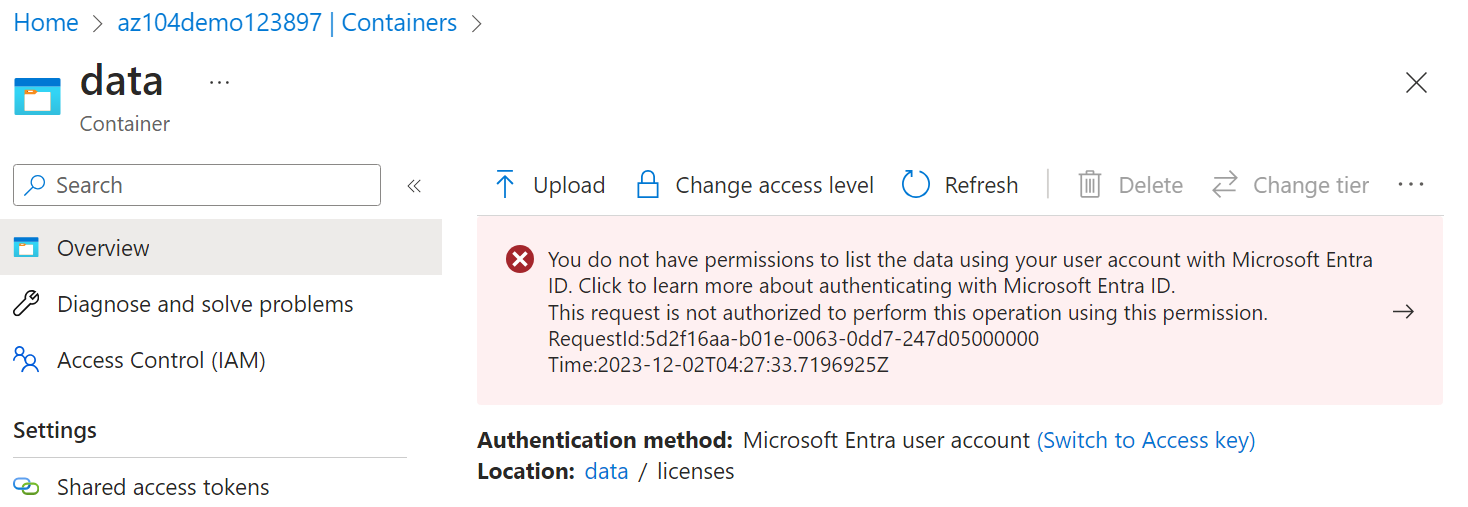Click the data container icon beside title
Screen dimensions: 1468x507
click(x=38, y=97)
